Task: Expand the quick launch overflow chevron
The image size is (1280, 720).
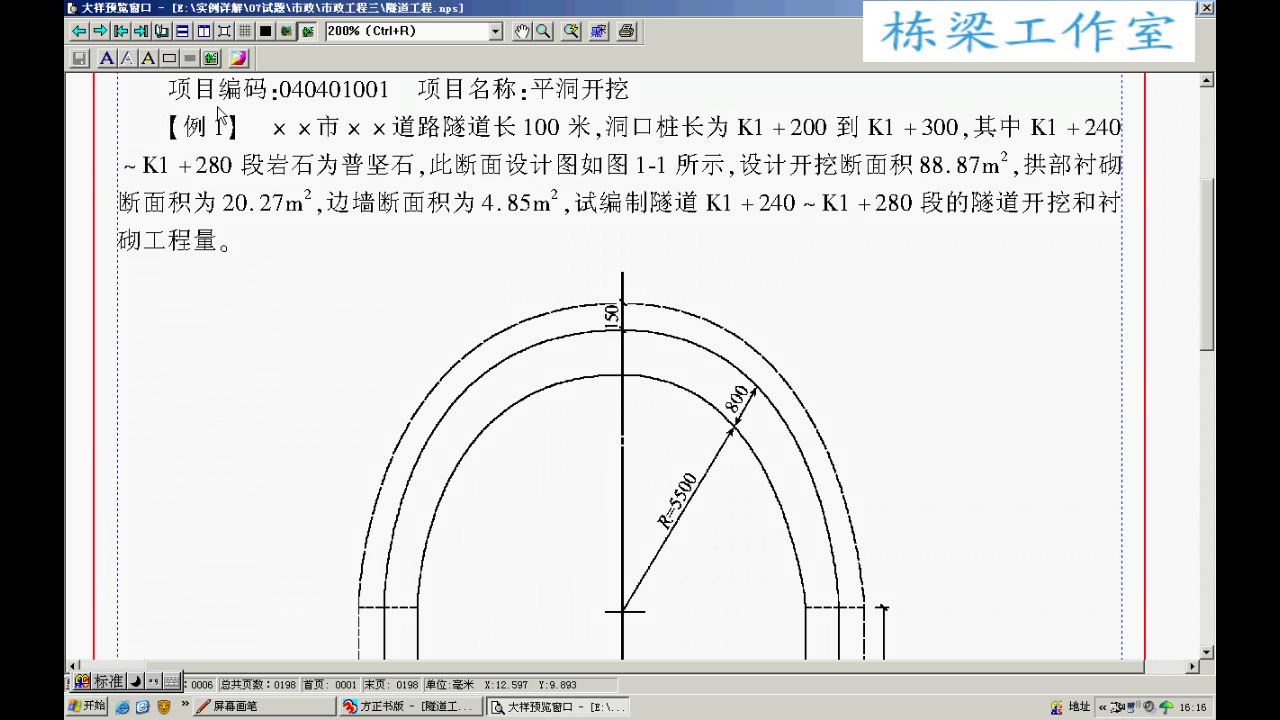Action: tap(185, 705)
